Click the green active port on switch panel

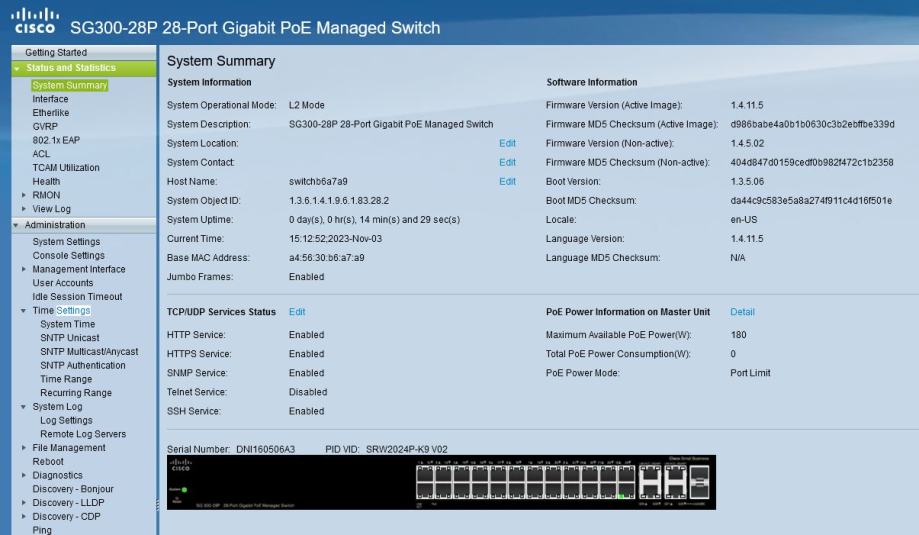(622, 494)
